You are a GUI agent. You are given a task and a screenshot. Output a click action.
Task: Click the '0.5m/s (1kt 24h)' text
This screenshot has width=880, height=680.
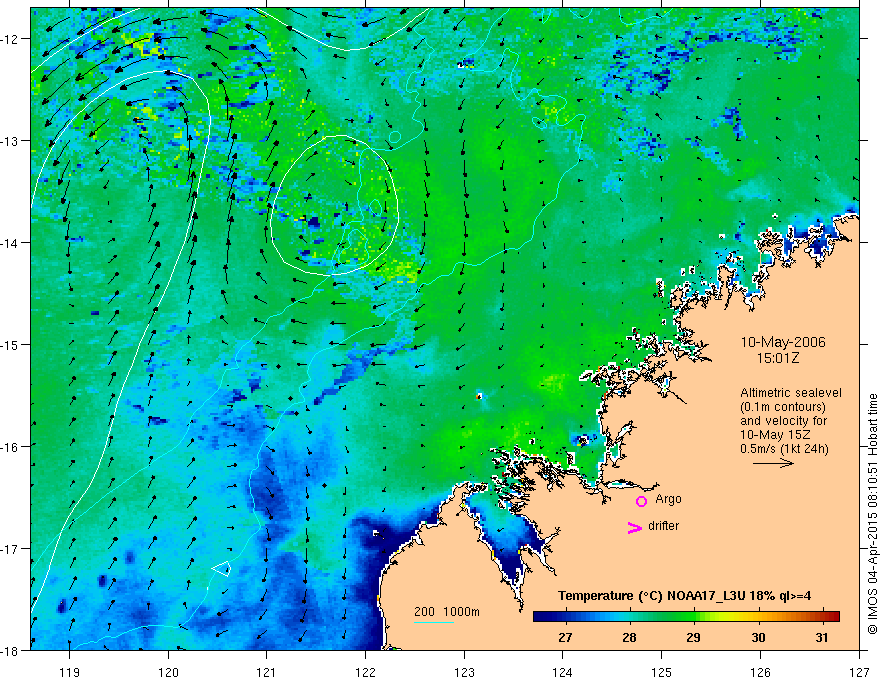(x=784, y=449)
